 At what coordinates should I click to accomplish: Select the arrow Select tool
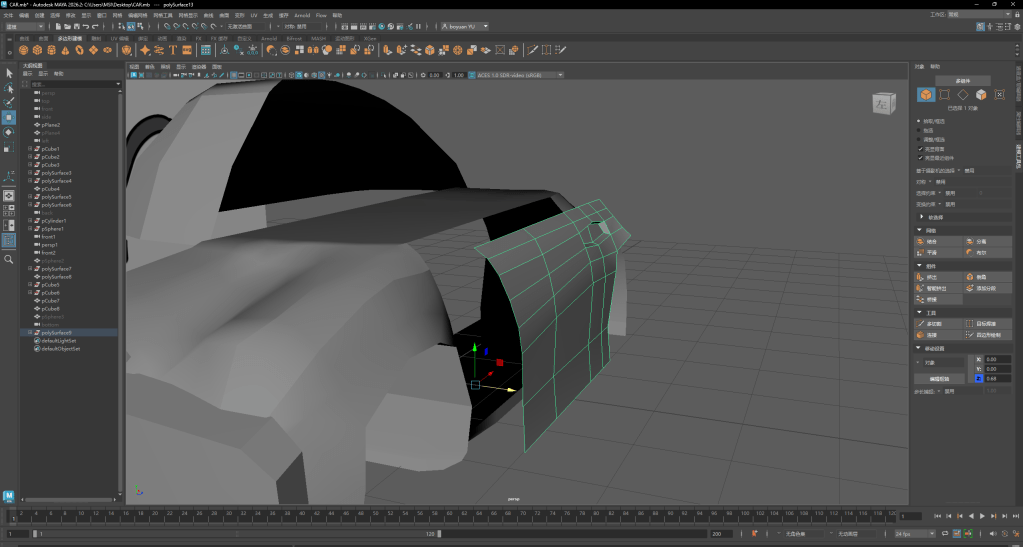tap(9, 73)
